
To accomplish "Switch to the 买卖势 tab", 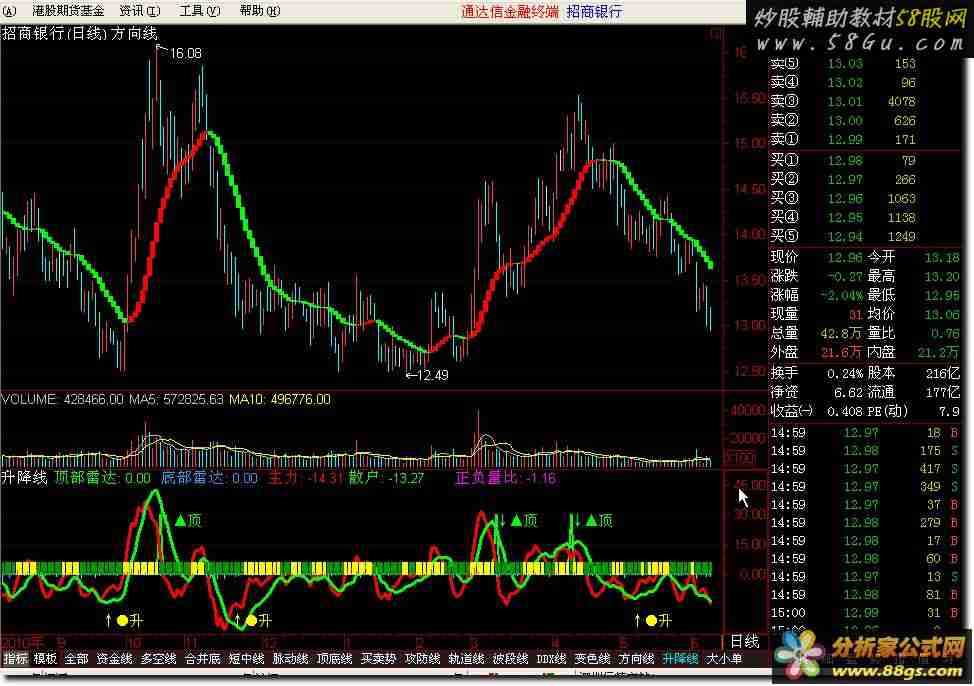I will [x=379, y=658].
